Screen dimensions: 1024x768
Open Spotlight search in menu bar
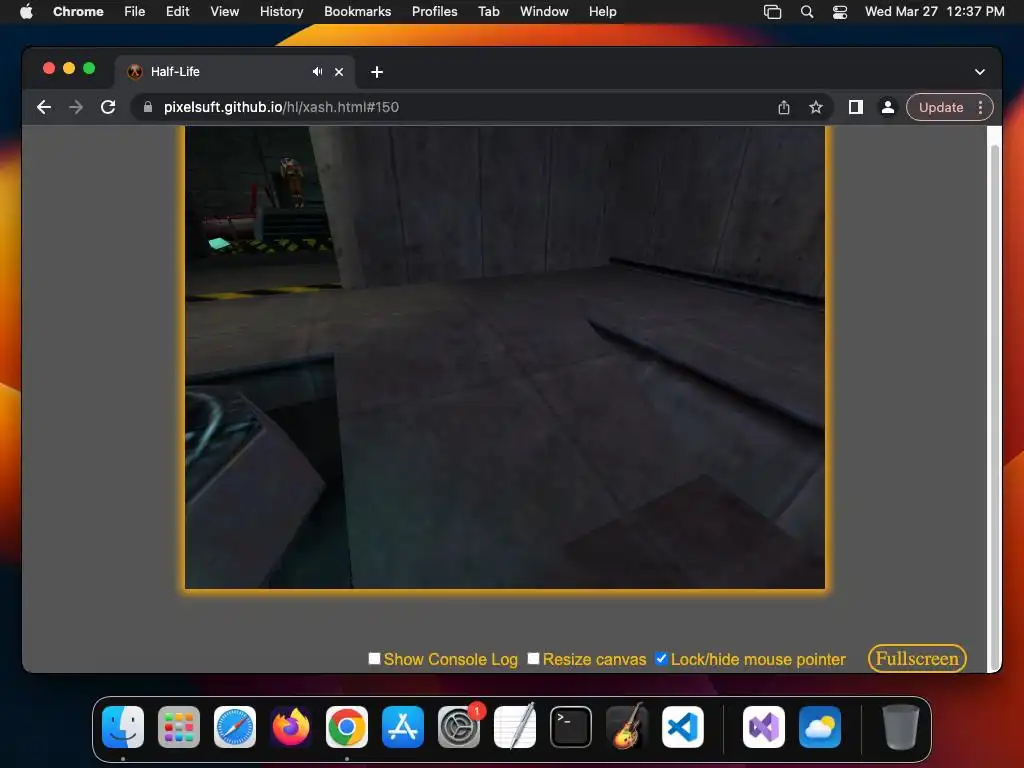807,12
